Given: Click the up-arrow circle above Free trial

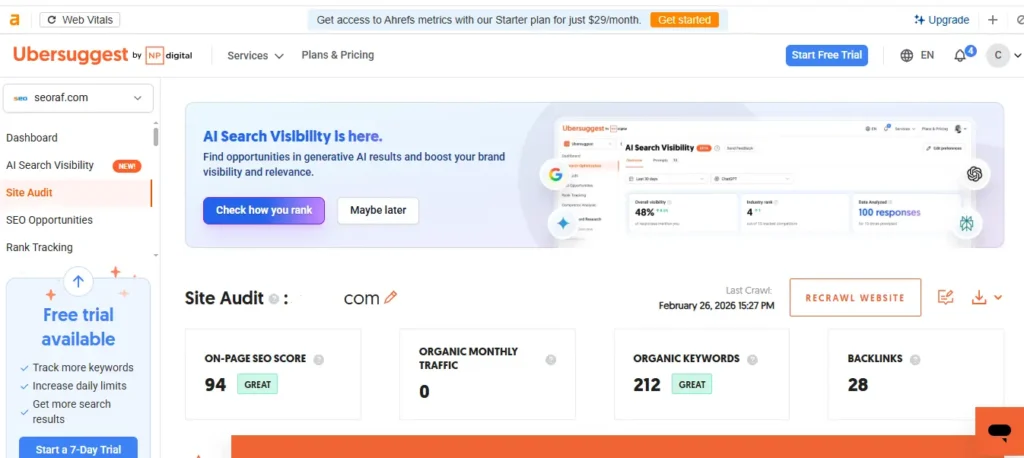Looking at the screenshot, I should (x=78, y=282).
